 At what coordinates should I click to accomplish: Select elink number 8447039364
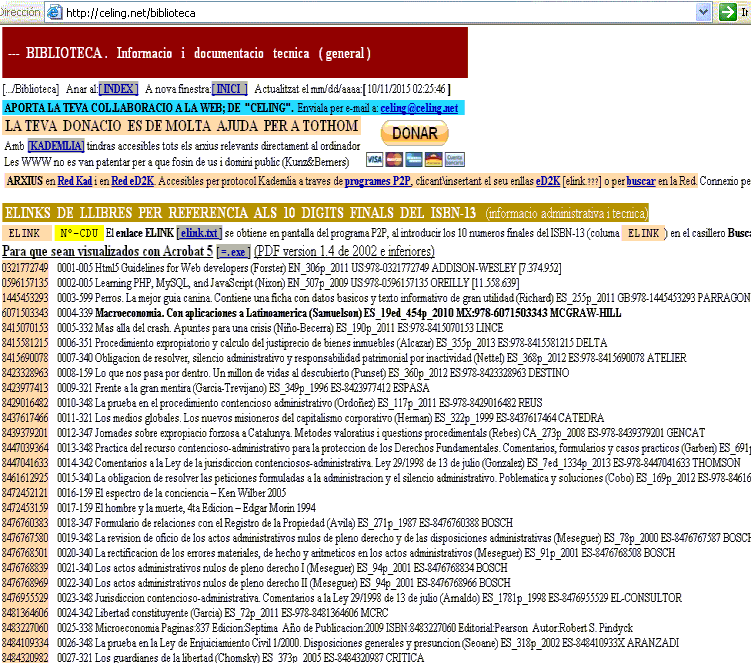pos(25,448)
